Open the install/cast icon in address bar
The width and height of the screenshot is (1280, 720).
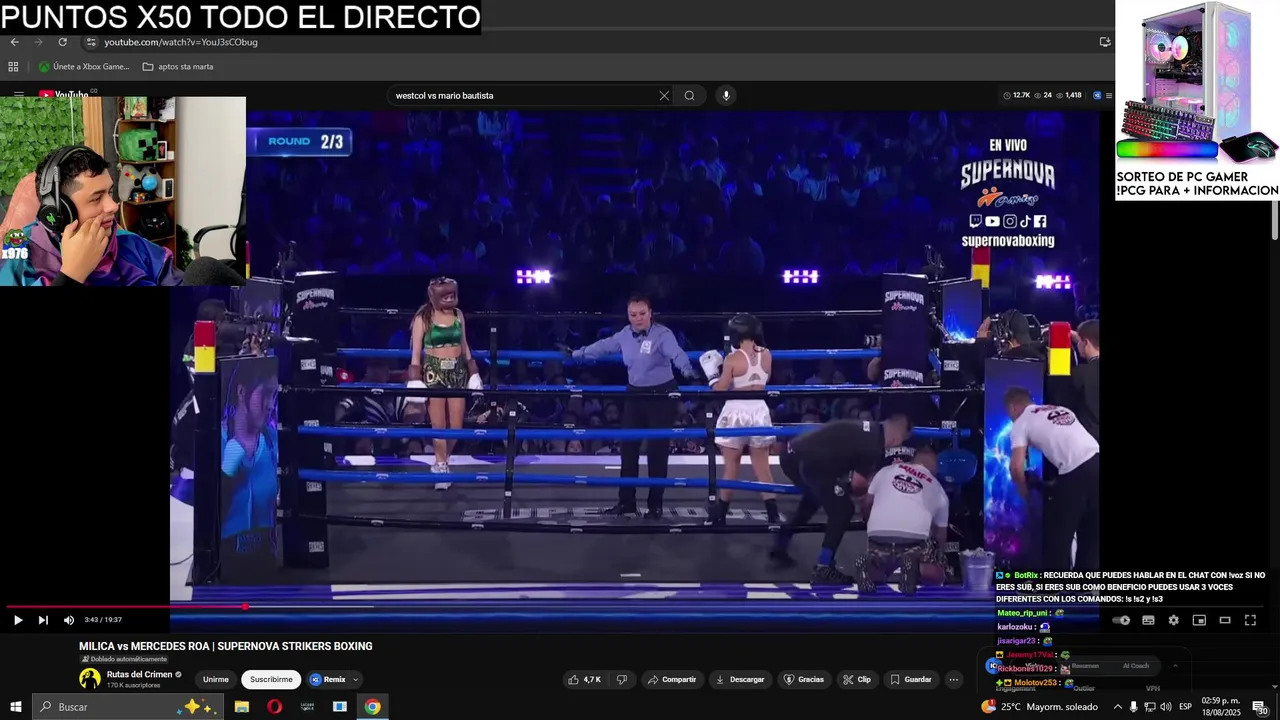1105,42
